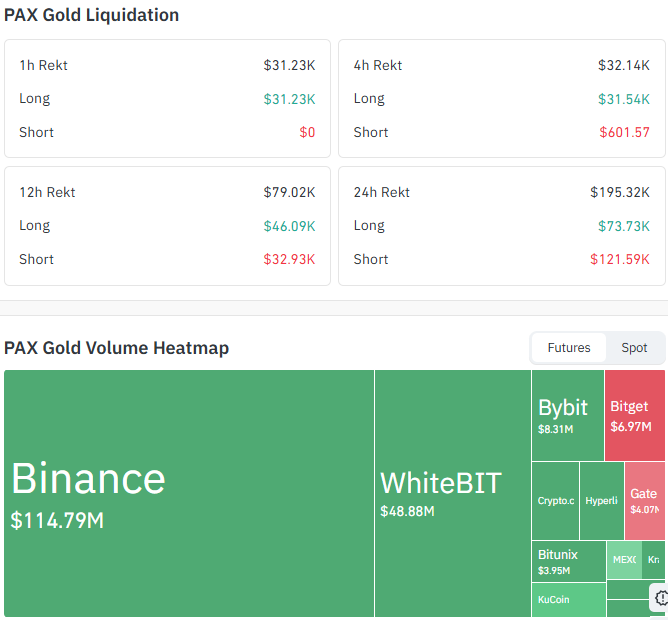
Task: Click the Bitunix $3.95M tile
Action: (569, 561)
